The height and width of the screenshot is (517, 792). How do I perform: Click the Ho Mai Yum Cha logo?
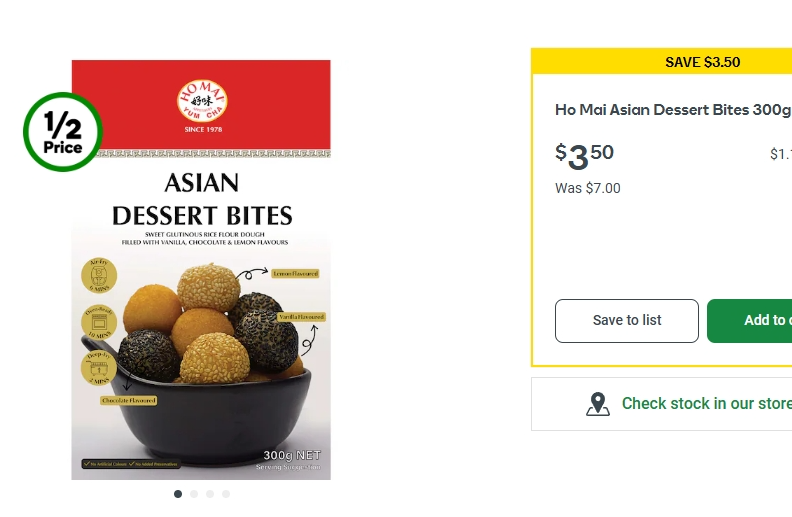(202, 101)
